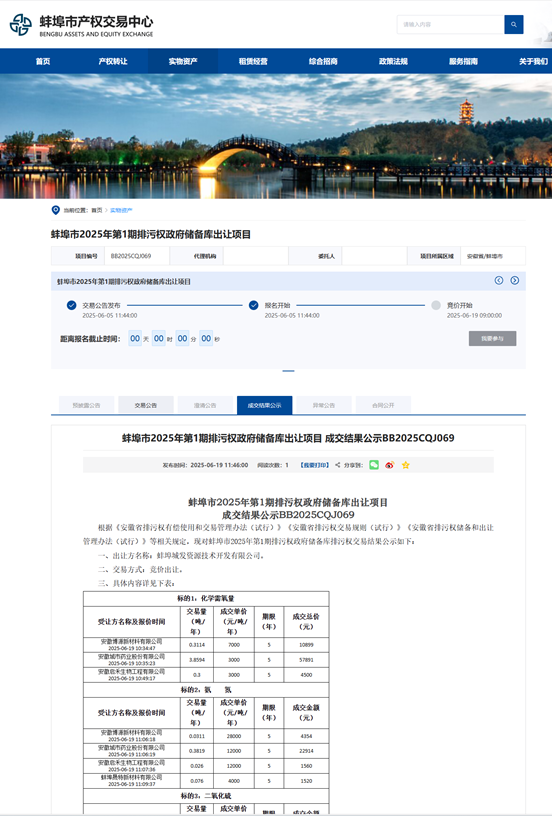Follow the 实物资产 breadcrumb link
The width and height of the screenshot is (552, 816).
click(121, 211)
